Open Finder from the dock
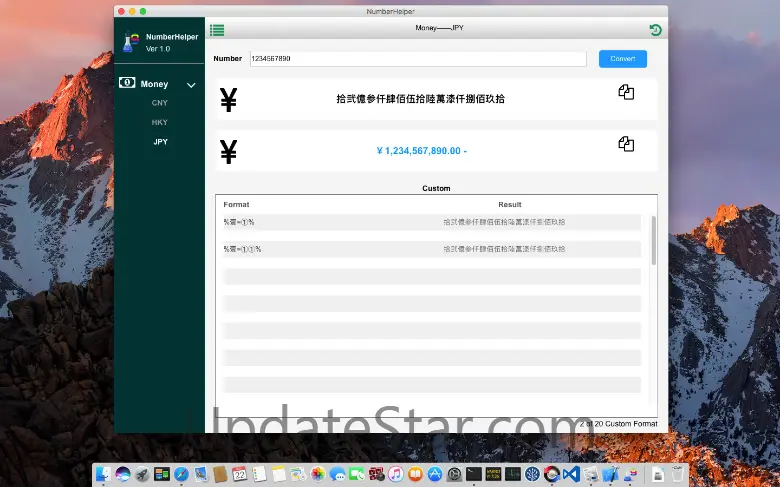 pos(104,474)
